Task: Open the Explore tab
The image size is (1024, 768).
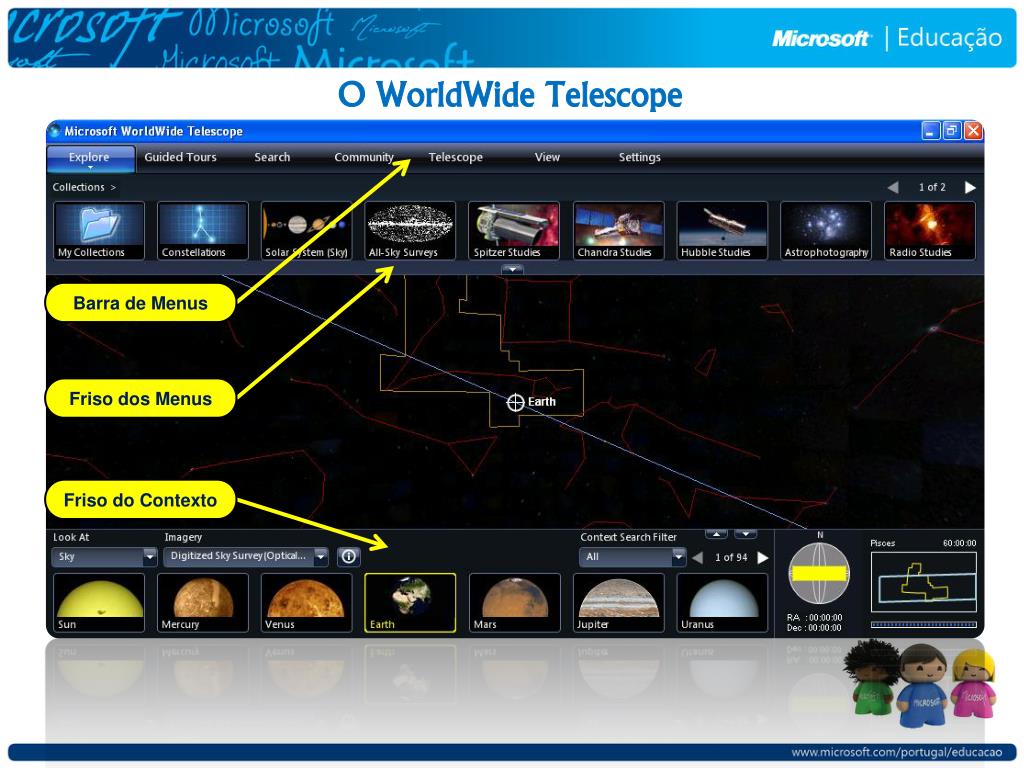Action: pos(90,158)
